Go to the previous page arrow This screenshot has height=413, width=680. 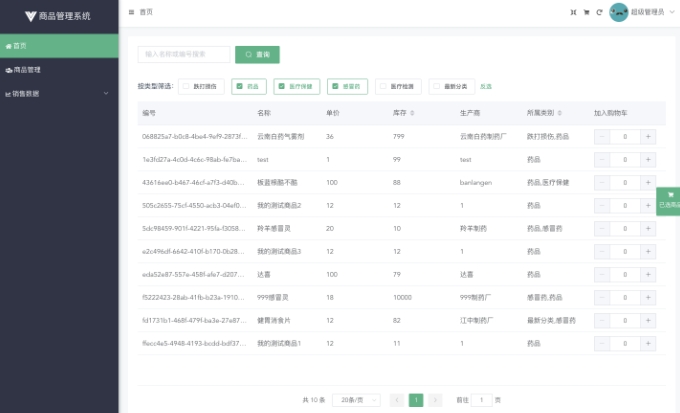(396, 400)
